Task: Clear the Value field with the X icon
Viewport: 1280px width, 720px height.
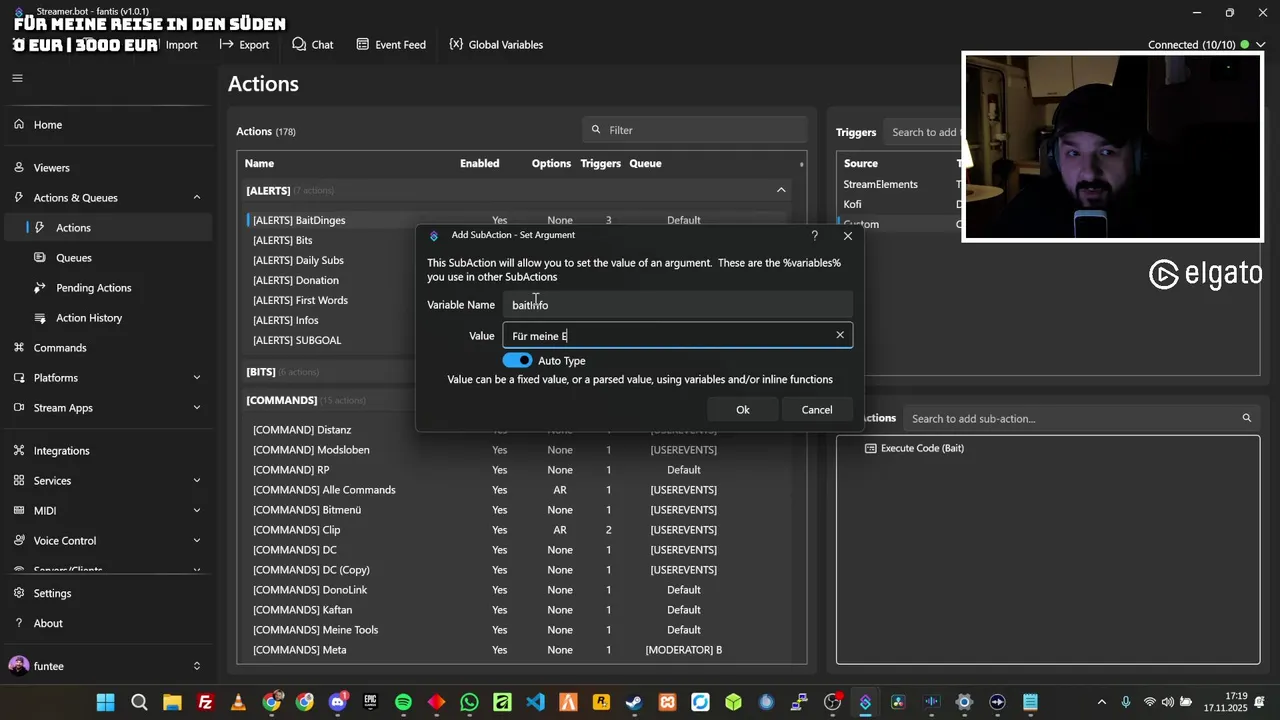Action: pyautogui.click(x=840, y=335)
